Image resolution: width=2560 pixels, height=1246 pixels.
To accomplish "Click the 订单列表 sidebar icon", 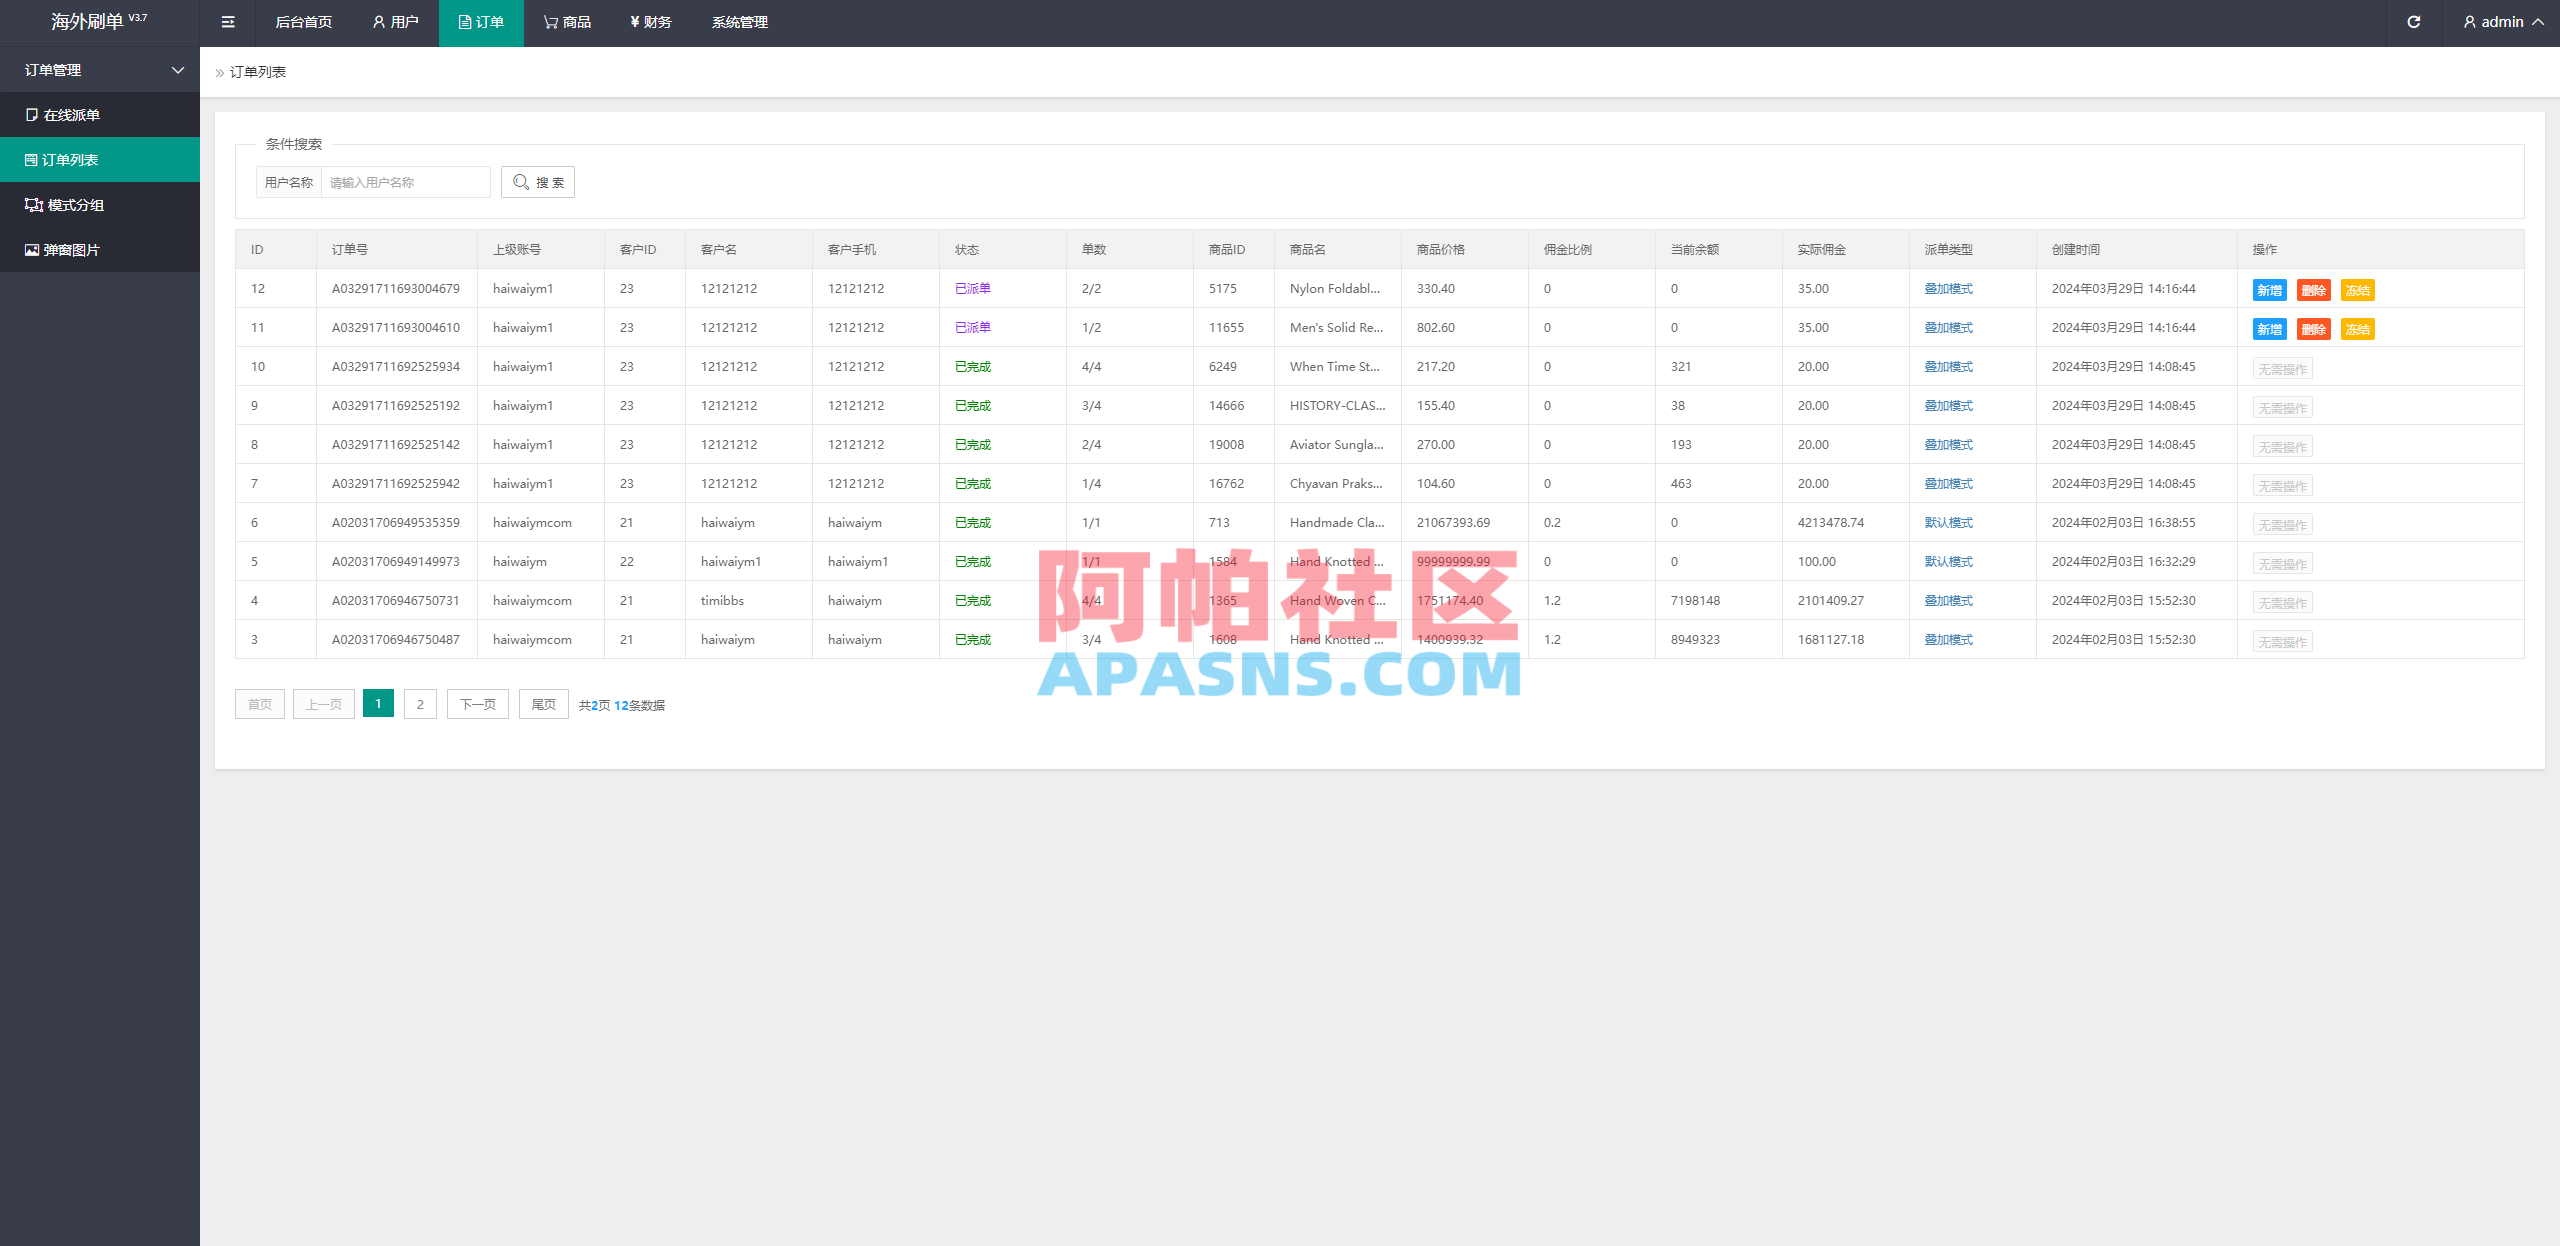I will pyautogui.click(x=31, y=159).
